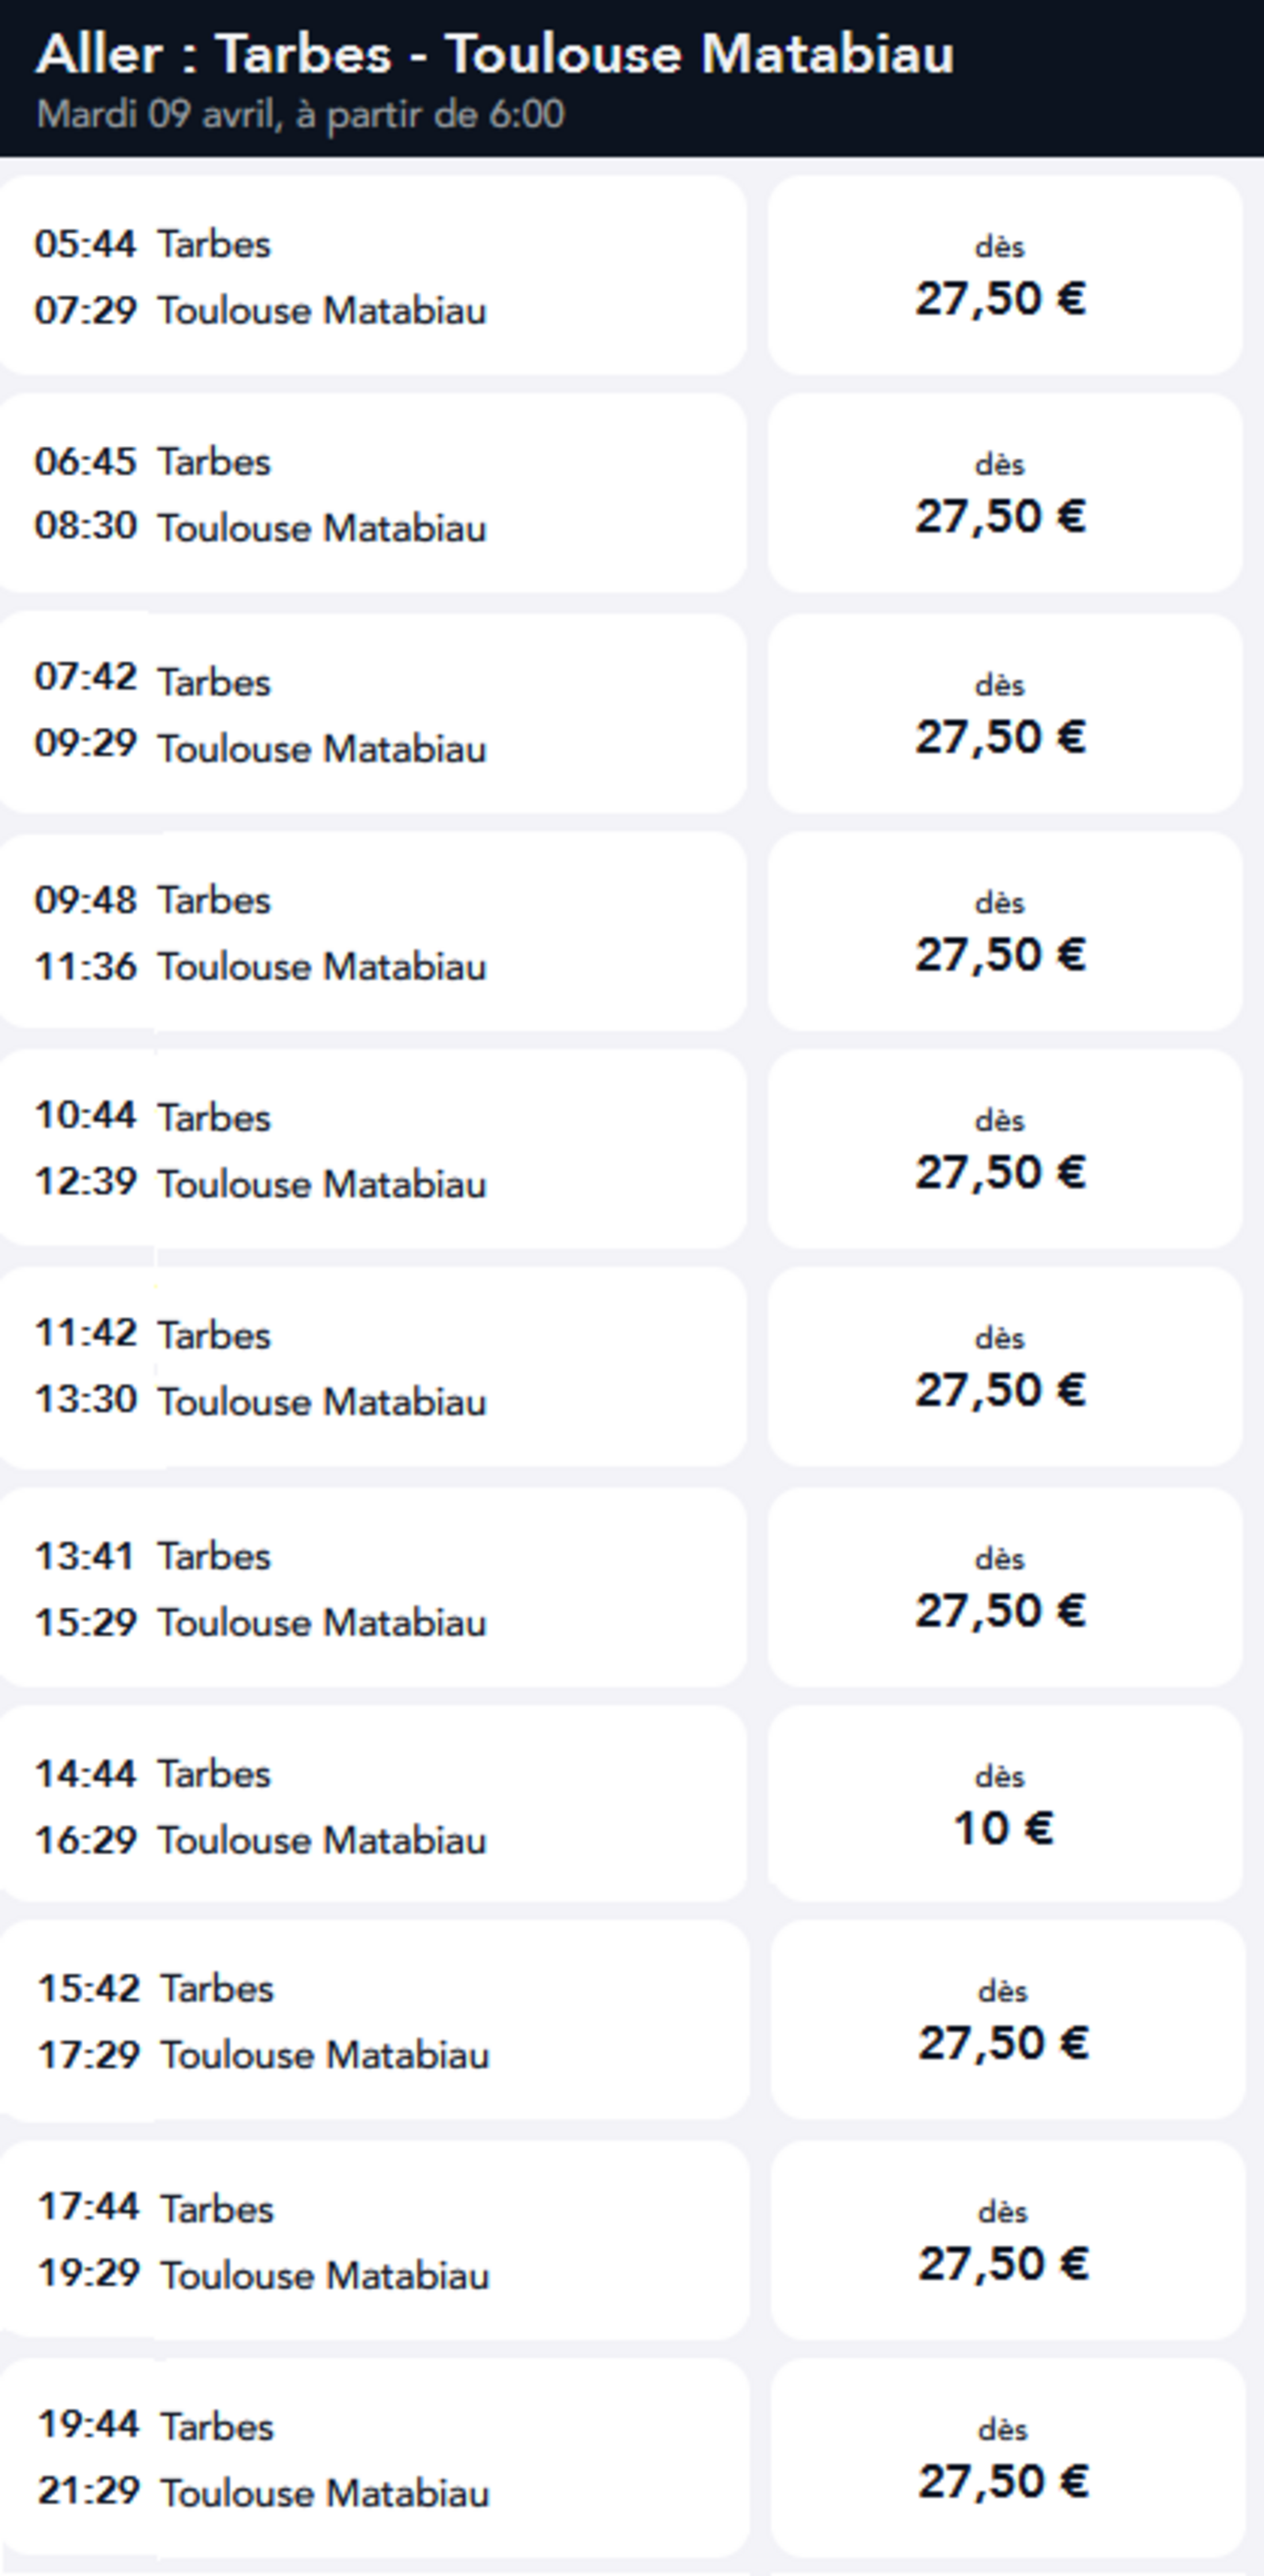Open the 07:42 Tarbes departure
Image resolution: width=1264 pixels, height=2576 pixels.
coord(372,714)
